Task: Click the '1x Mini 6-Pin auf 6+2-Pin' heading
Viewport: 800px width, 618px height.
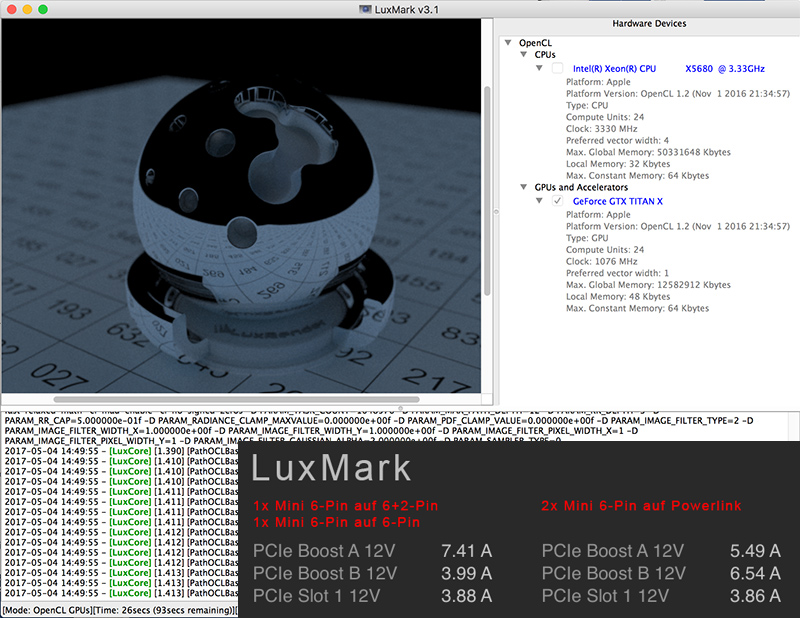Action: click(346, 506)
